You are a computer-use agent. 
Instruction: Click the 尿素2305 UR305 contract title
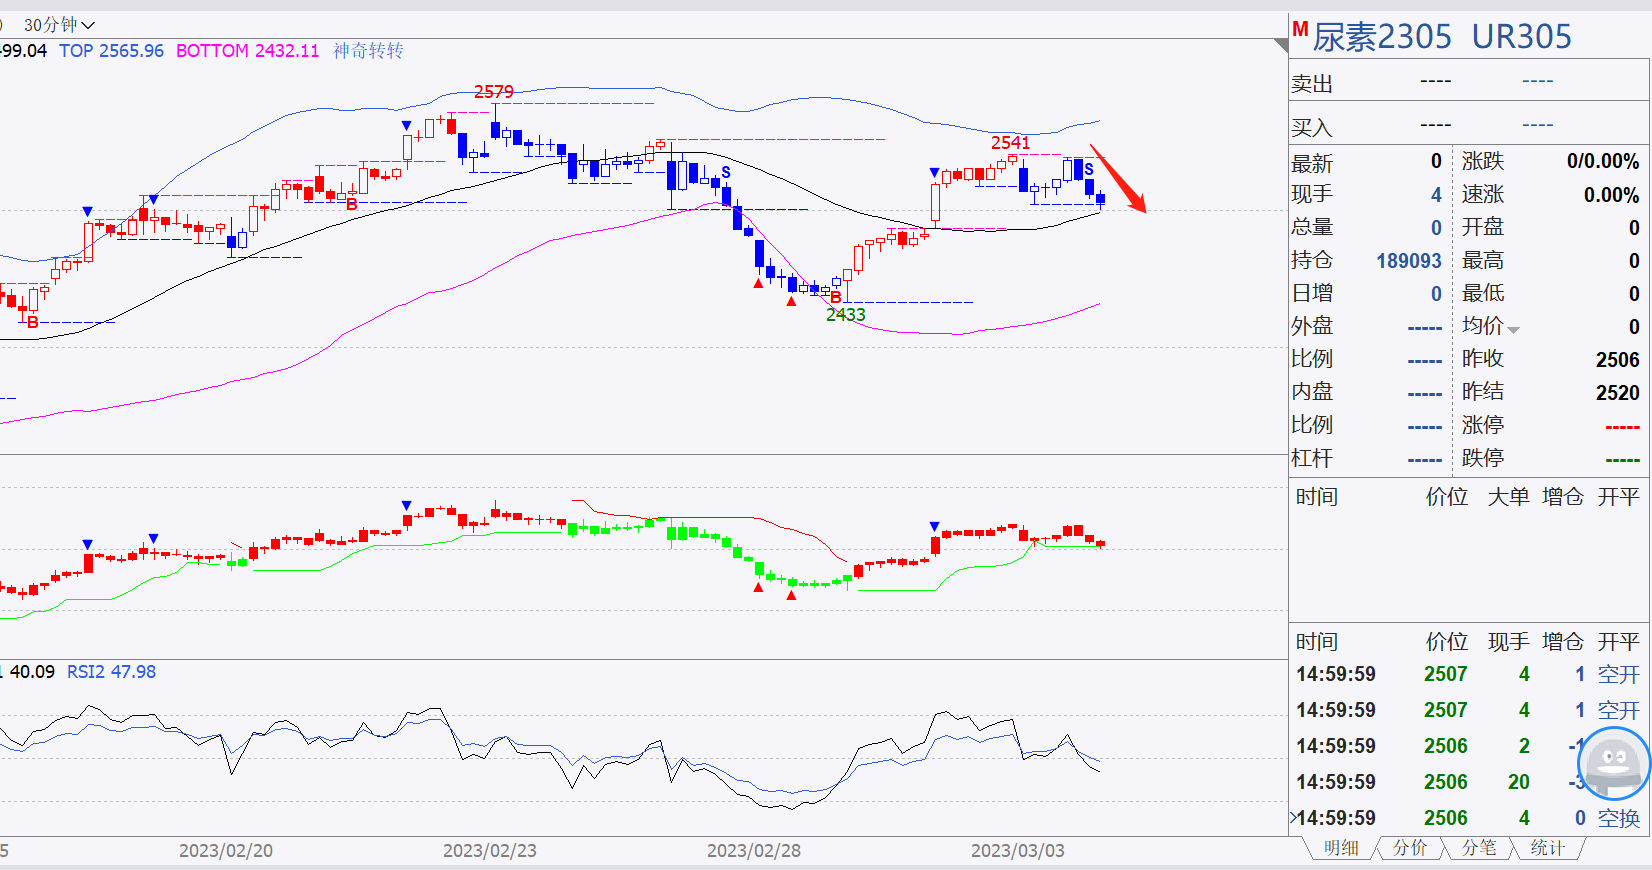[x=1442, y=37]
